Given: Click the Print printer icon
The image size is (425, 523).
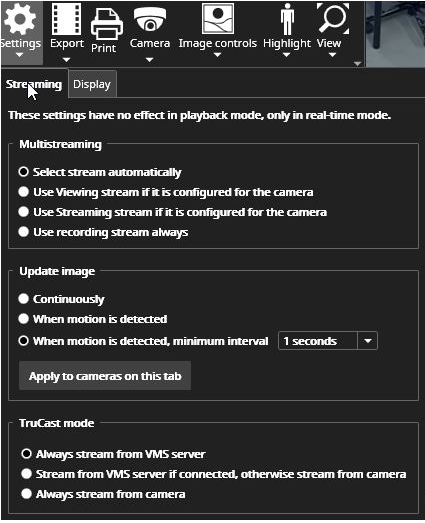Looking at the screenshot, I should [107, 25].
